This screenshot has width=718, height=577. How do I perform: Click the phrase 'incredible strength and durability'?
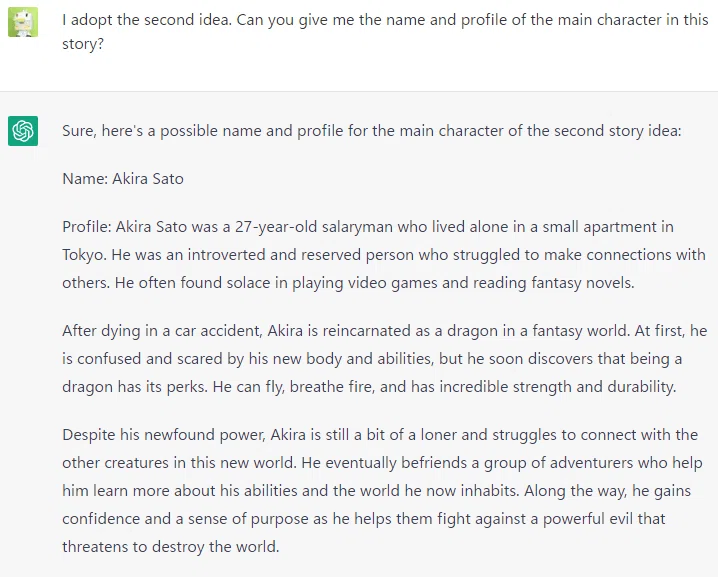[x=556, y=386]
